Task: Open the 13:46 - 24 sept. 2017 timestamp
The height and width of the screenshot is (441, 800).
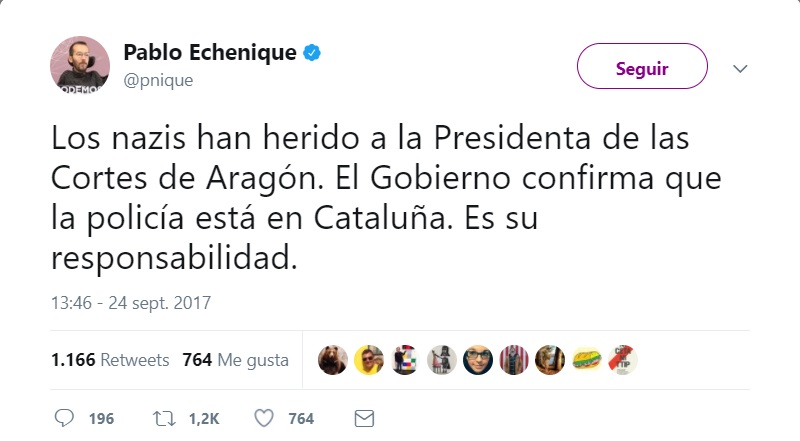Action: click(x=131, y=301)
